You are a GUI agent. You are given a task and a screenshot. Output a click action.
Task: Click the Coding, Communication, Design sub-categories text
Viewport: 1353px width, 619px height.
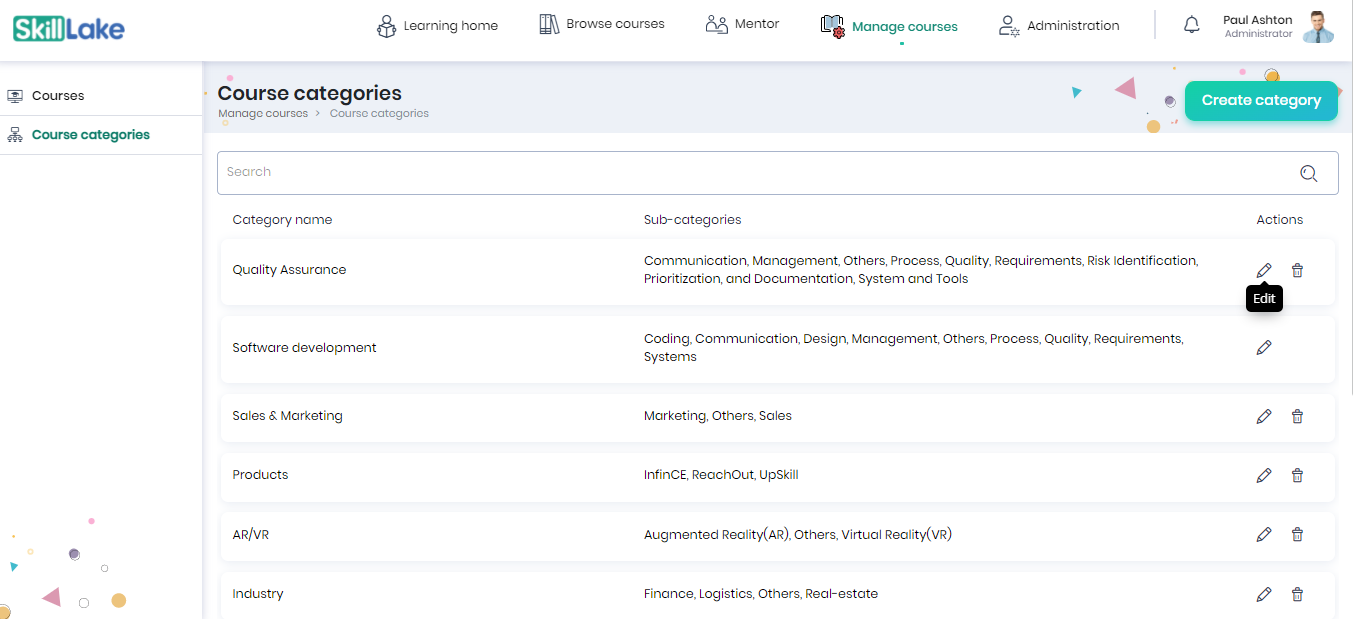coord(914,348)
